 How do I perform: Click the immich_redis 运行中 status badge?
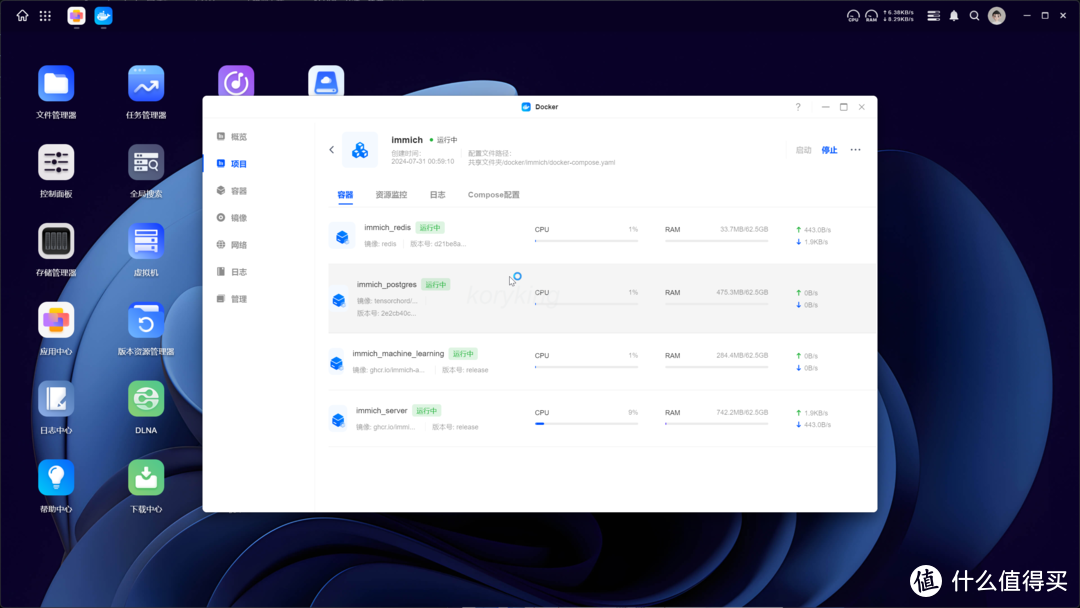(430, 228)
